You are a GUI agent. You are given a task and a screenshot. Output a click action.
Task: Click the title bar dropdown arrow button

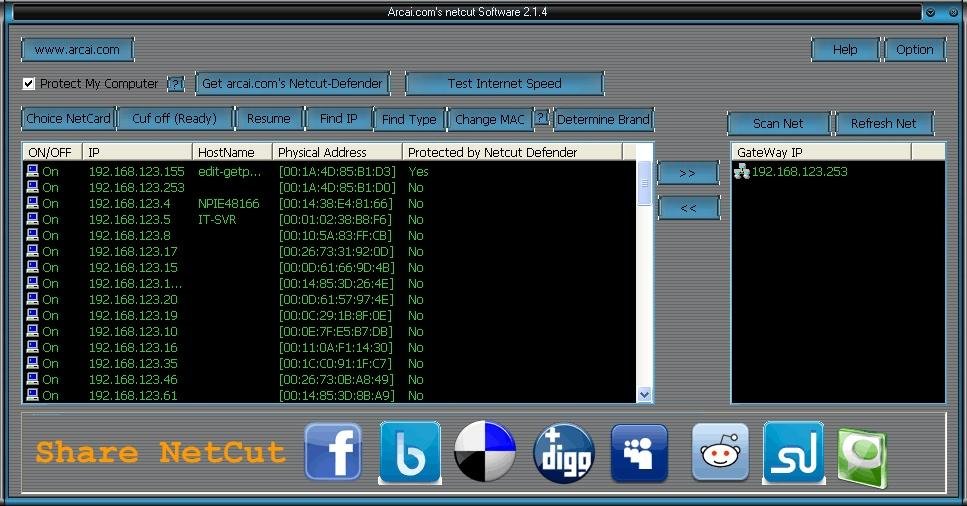(931, 12)
